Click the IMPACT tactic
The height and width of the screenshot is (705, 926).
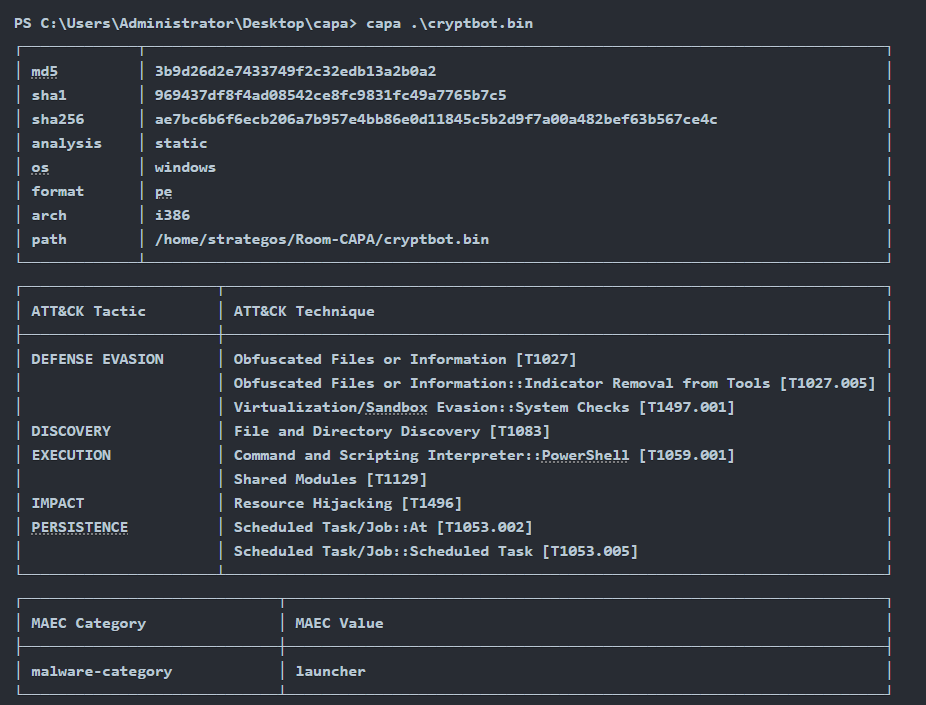[58, 504]
